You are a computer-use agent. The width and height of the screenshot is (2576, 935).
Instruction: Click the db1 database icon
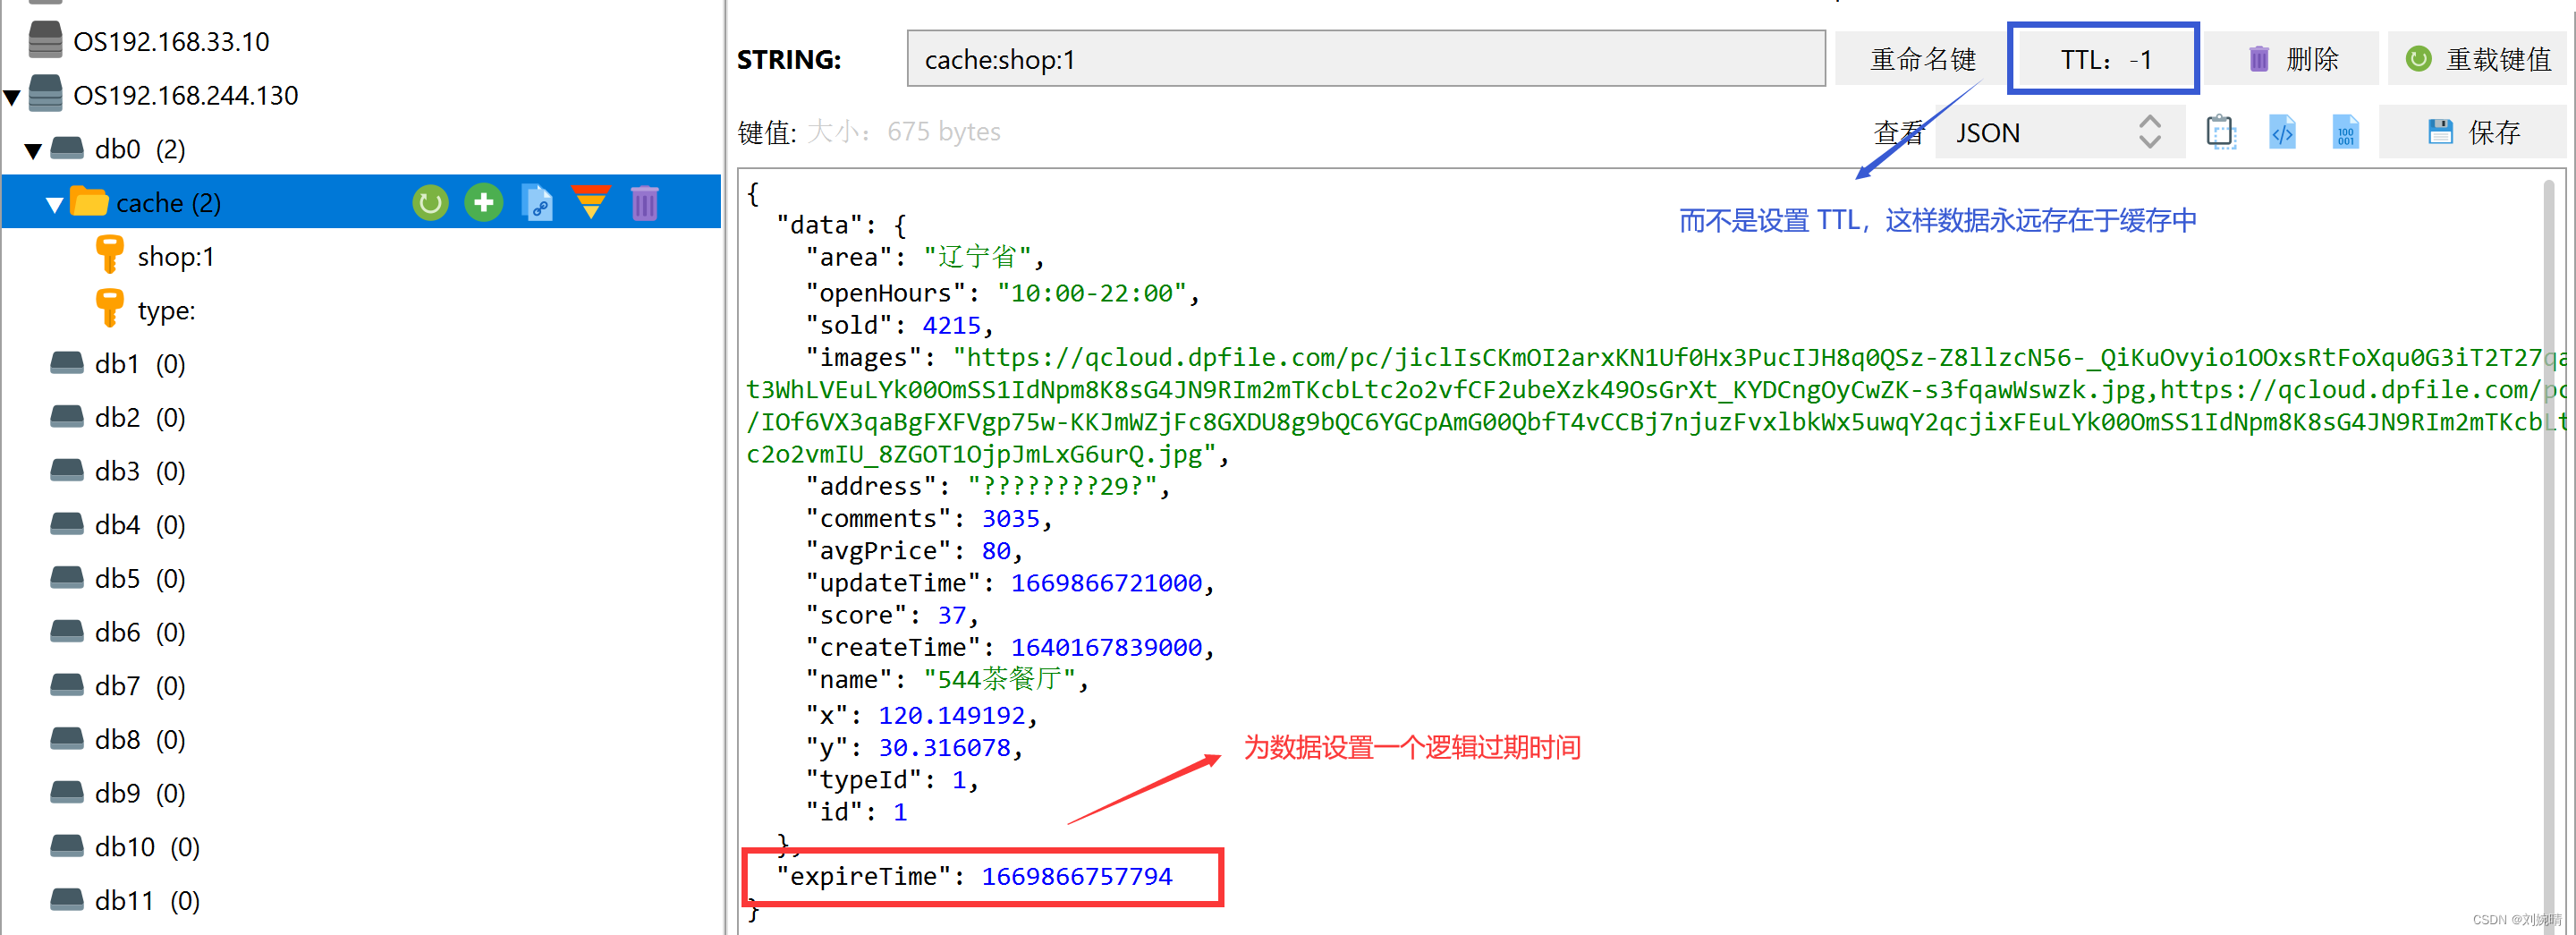point(67,363)
